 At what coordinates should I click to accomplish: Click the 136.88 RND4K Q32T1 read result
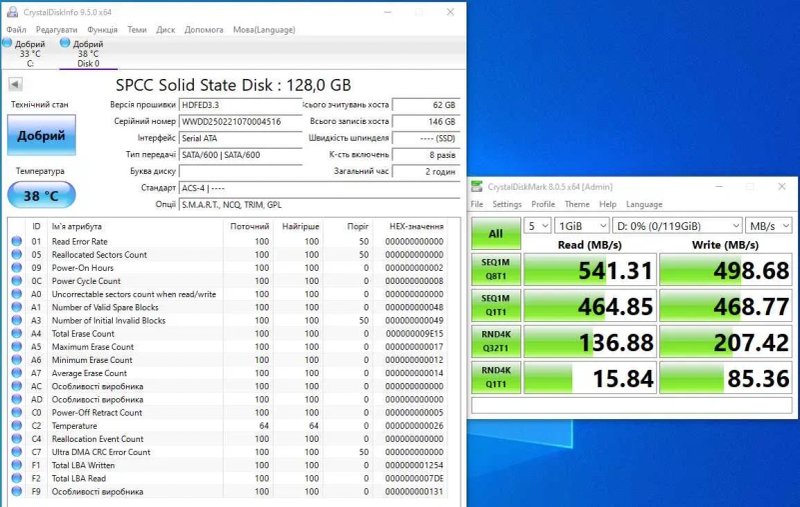pyautogui.click(x=590, y=341)
